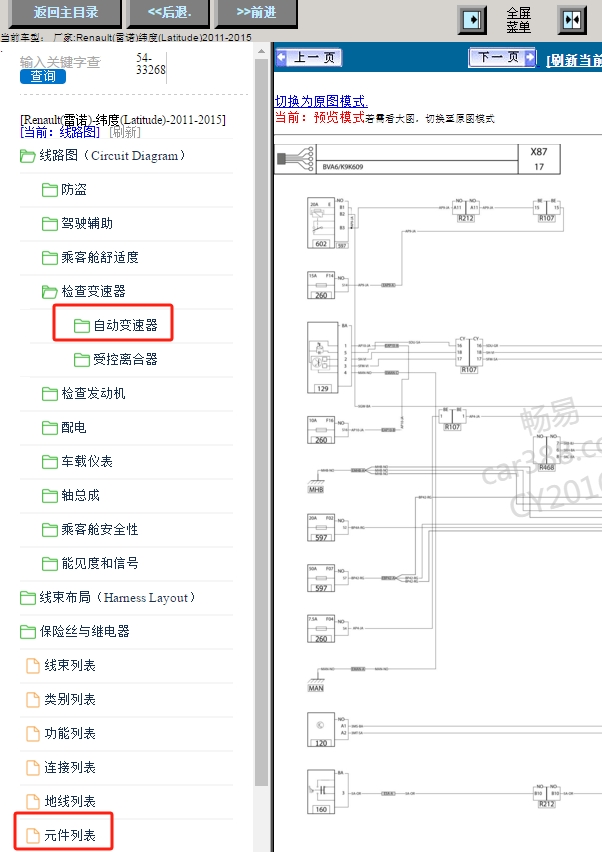This screenshot has width=602, height=852.
Task: Click fuse component 602 in the diagram
Action: [x=321, y=223]
